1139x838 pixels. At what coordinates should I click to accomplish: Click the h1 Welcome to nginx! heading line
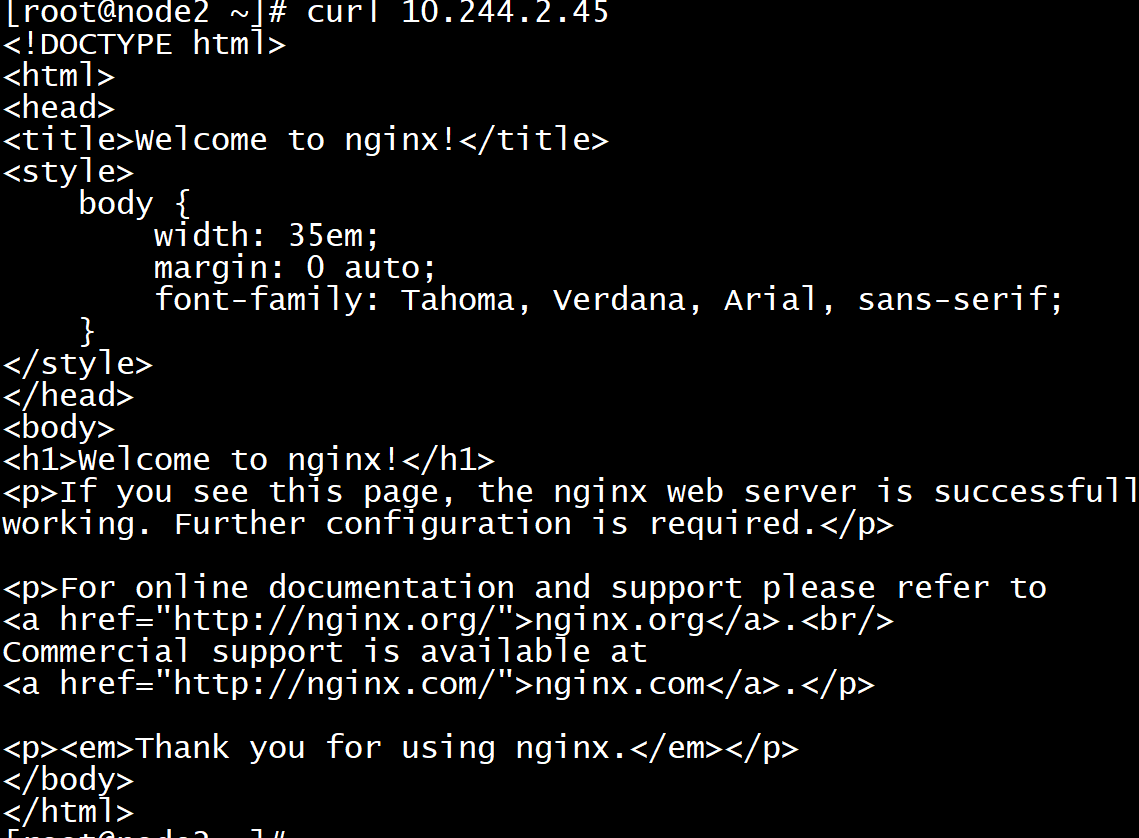point(248,460)
